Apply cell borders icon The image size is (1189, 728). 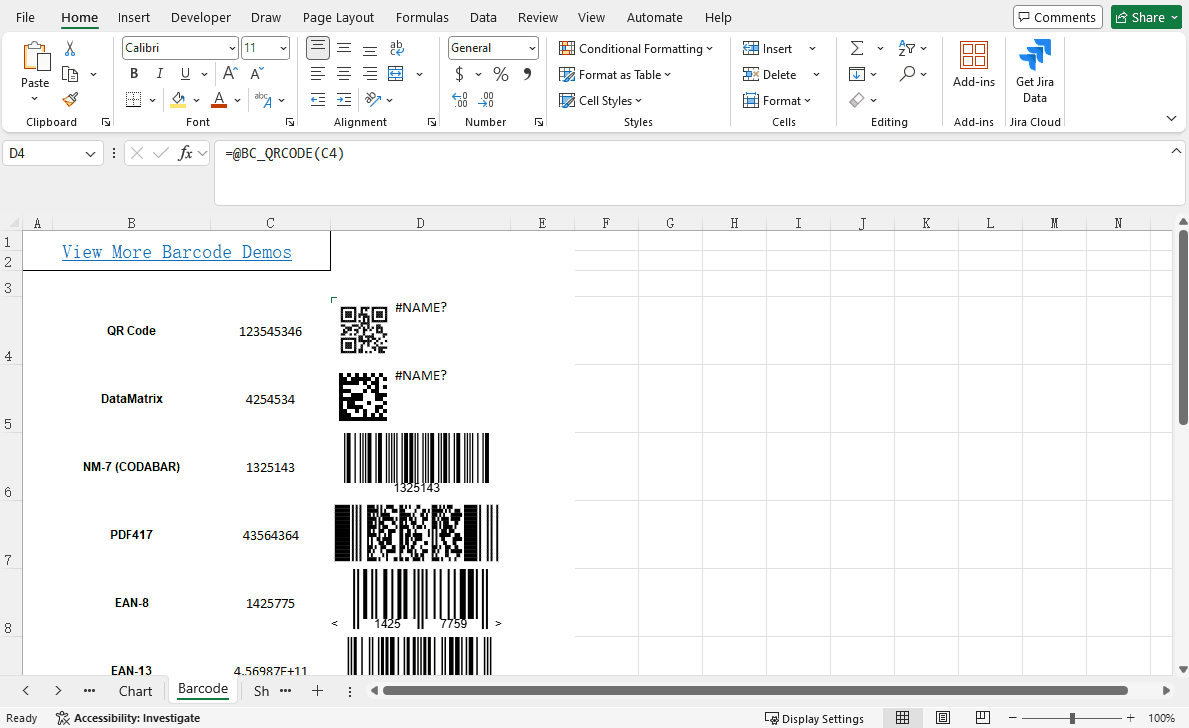pos(133,99)
